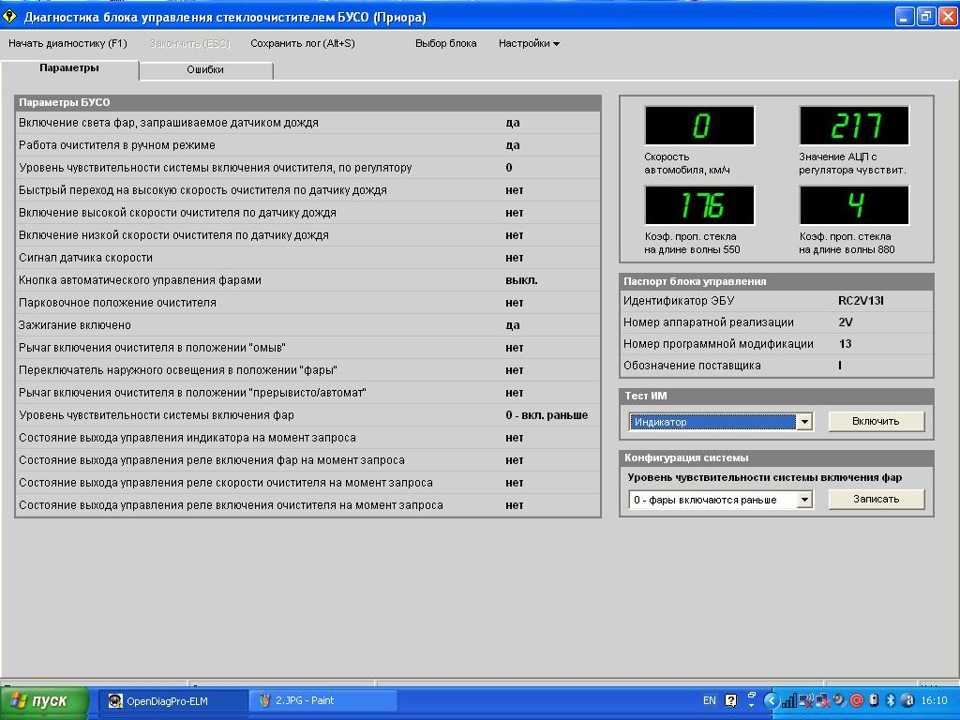Image resolution: width=960 pixels, height=720 pixels.
Task: Click the system clock showing 16:10
Action: (934, 700)
